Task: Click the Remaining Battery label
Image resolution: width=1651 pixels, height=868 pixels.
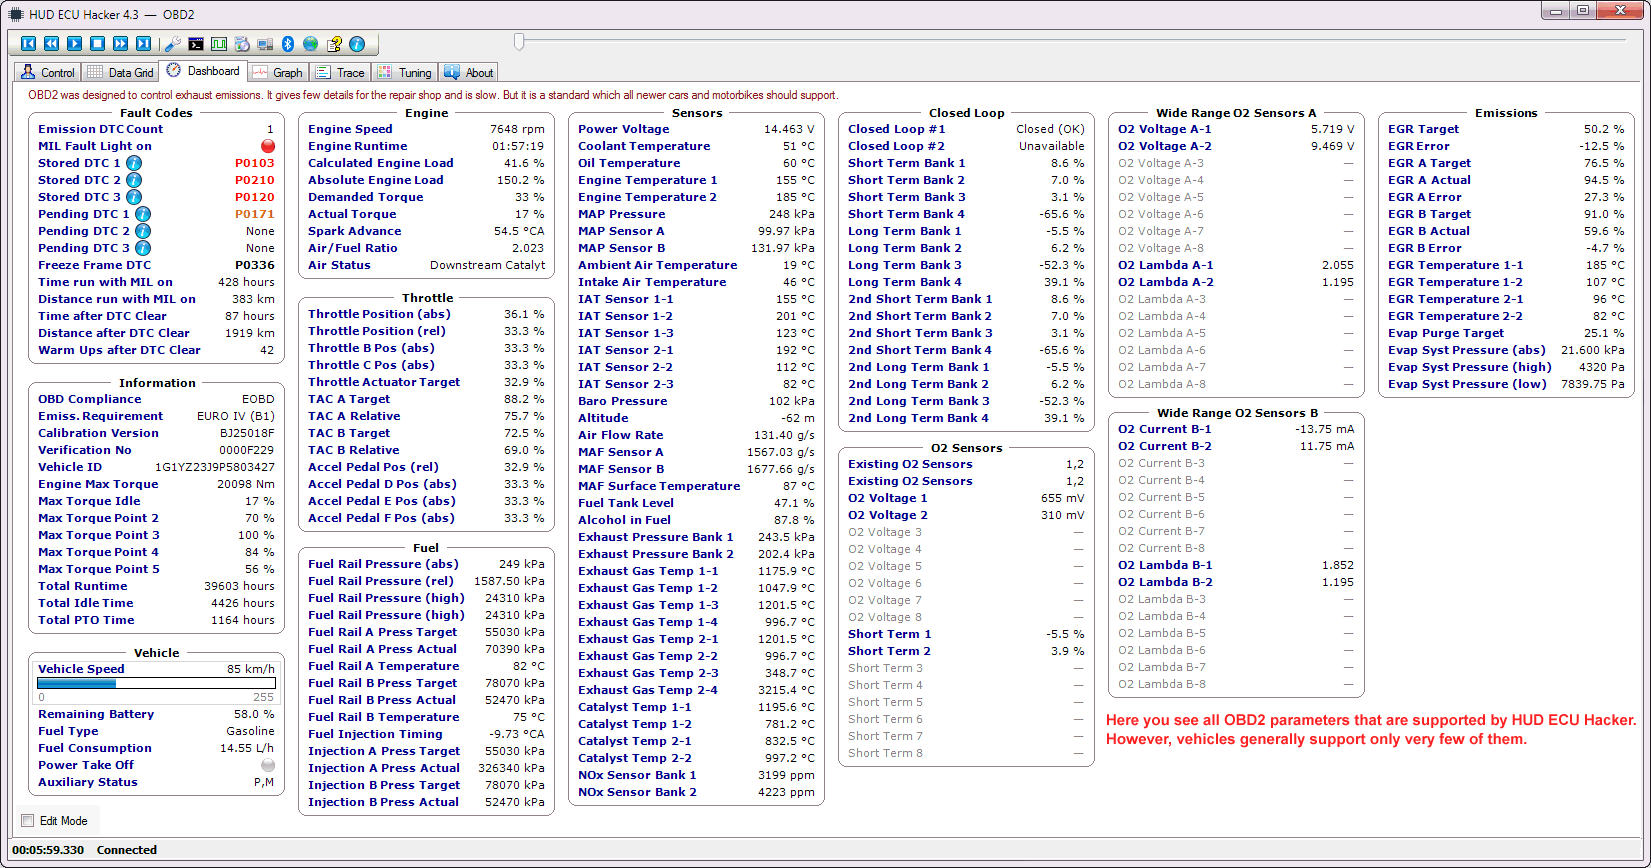Action: (96, 714)
